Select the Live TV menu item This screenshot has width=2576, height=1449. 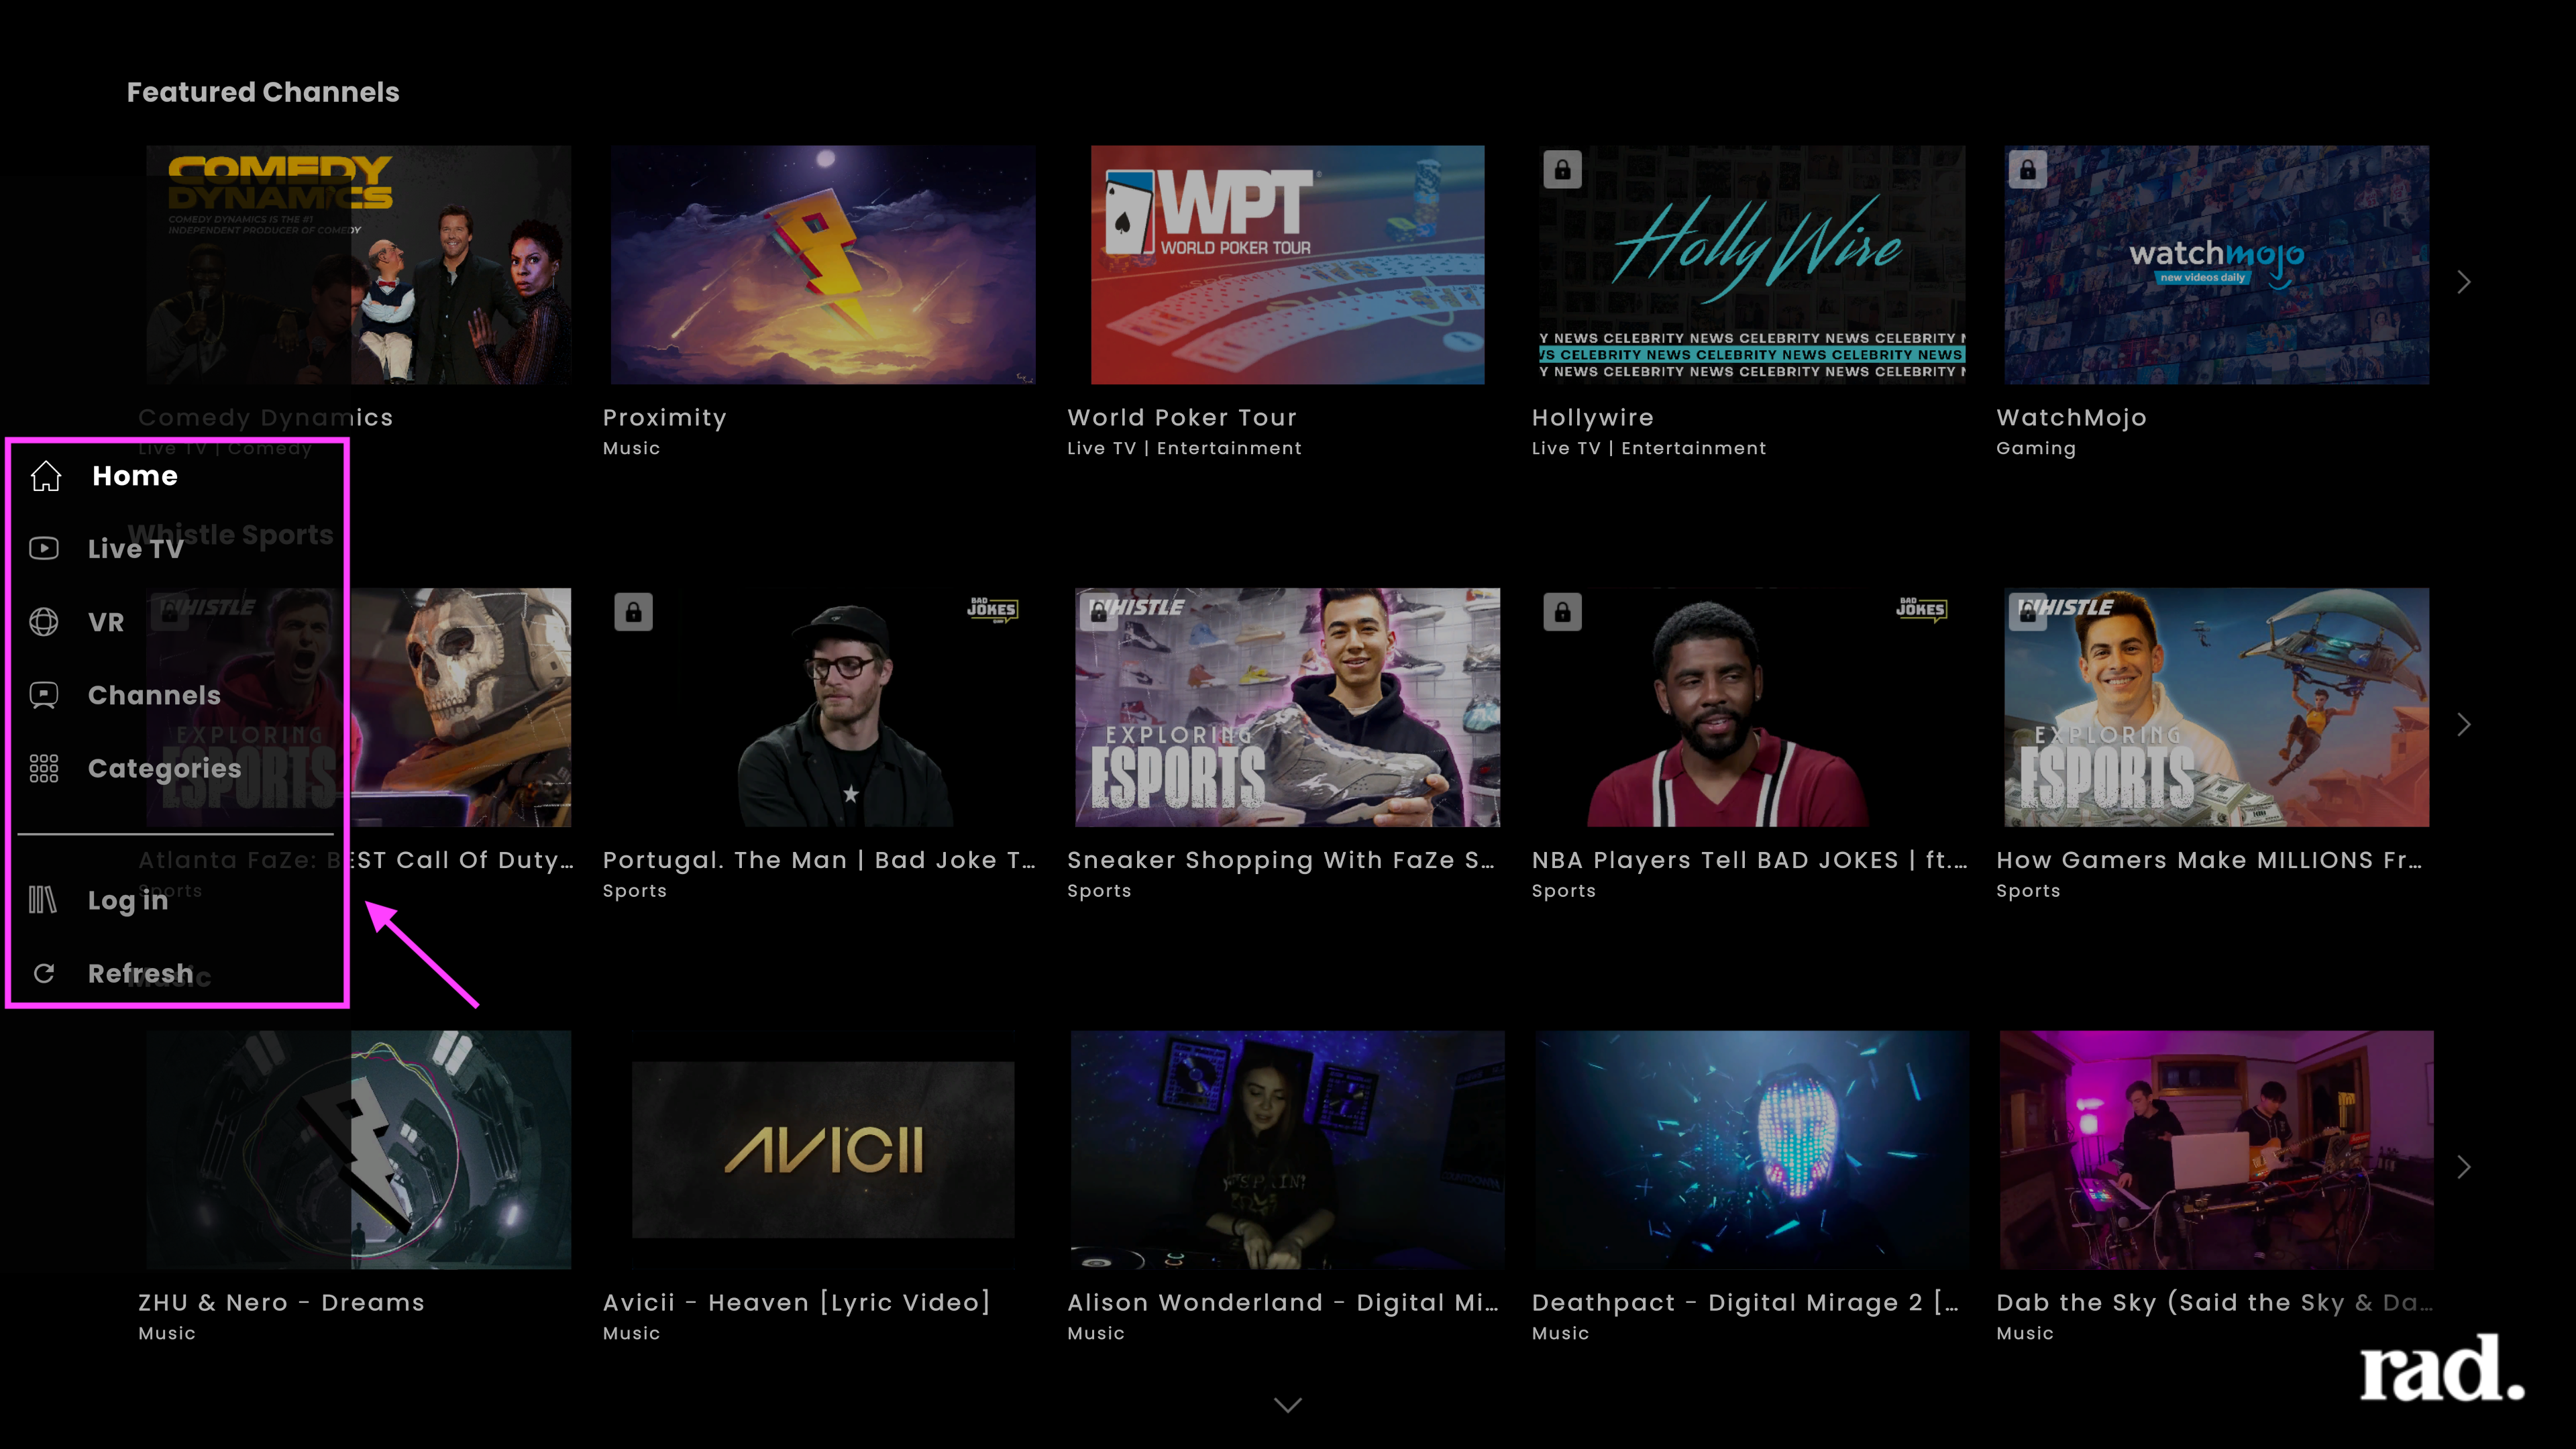point(135,548)
